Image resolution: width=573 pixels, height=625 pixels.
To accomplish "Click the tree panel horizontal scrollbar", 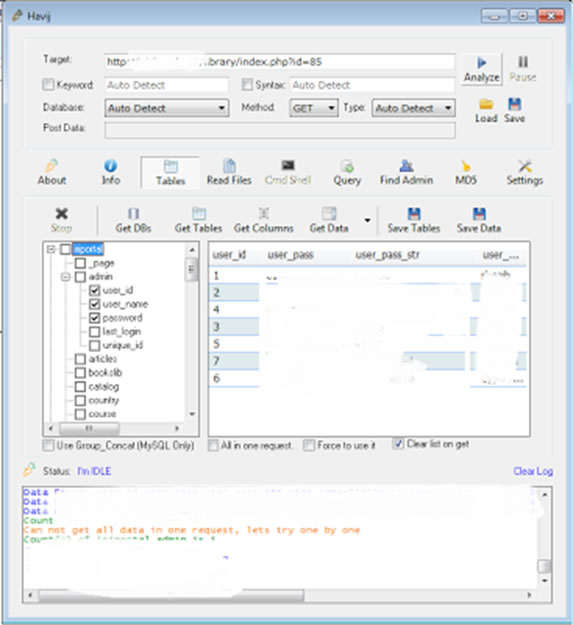I will click(114, 428).
